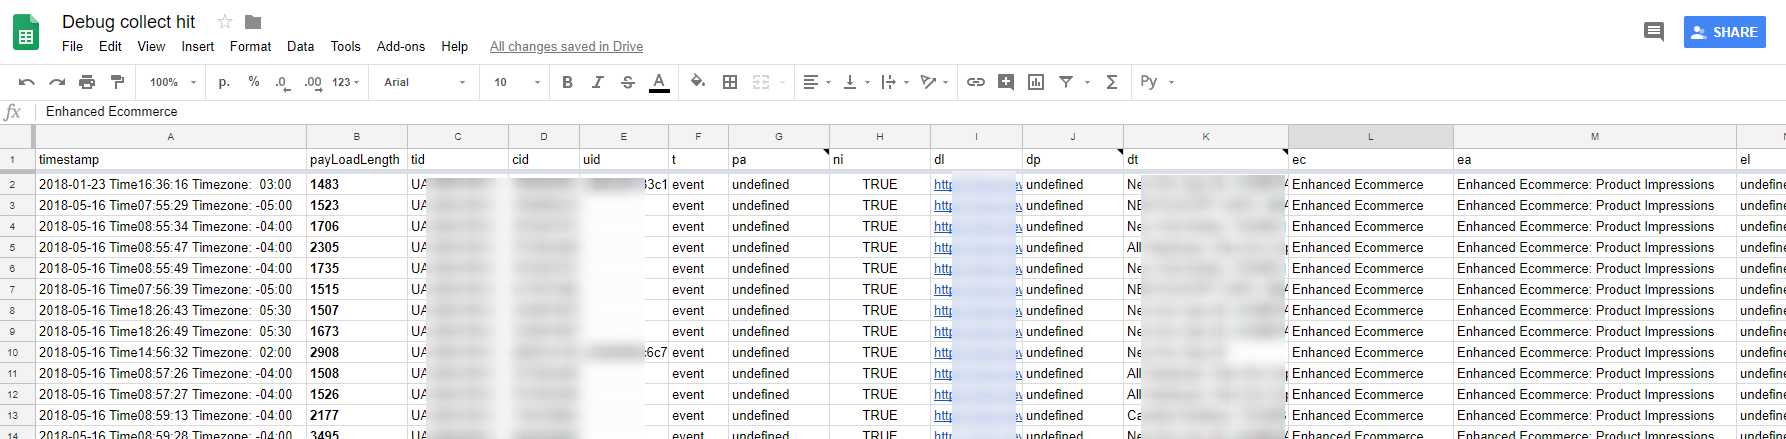Toggle italic formatting
Image resolution: width=1786 pixels, height=439 pixels.
click(x=597, y=82)
